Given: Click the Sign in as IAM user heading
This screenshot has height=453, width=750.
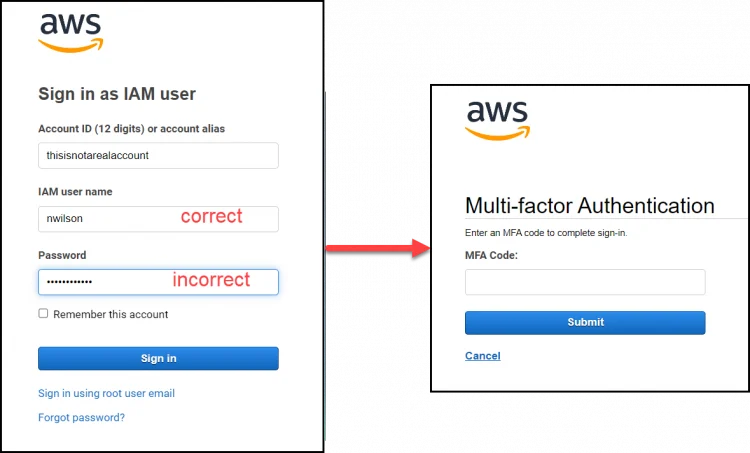Looking at the screenshot, I should pos(117,94).
